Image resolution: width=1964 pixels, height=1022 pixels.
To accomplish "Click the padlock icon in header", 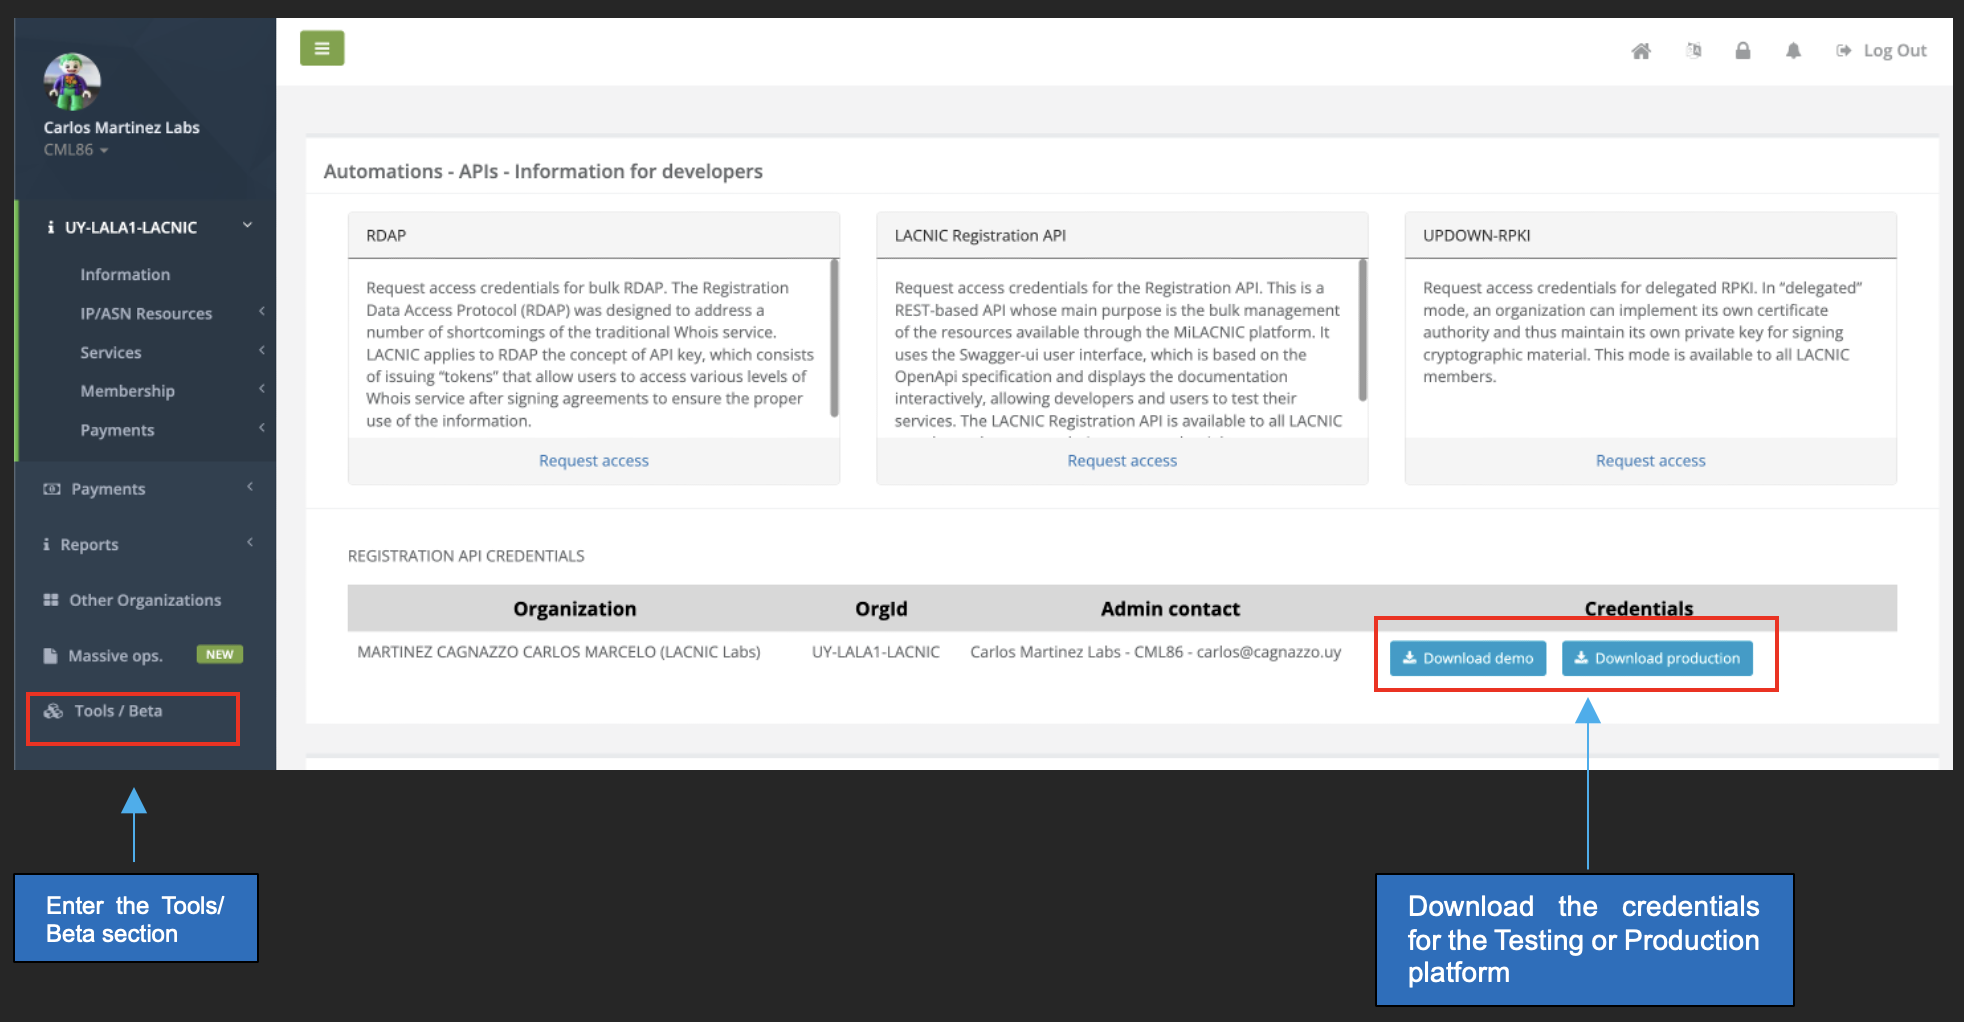I will (x=1743, y=51).
